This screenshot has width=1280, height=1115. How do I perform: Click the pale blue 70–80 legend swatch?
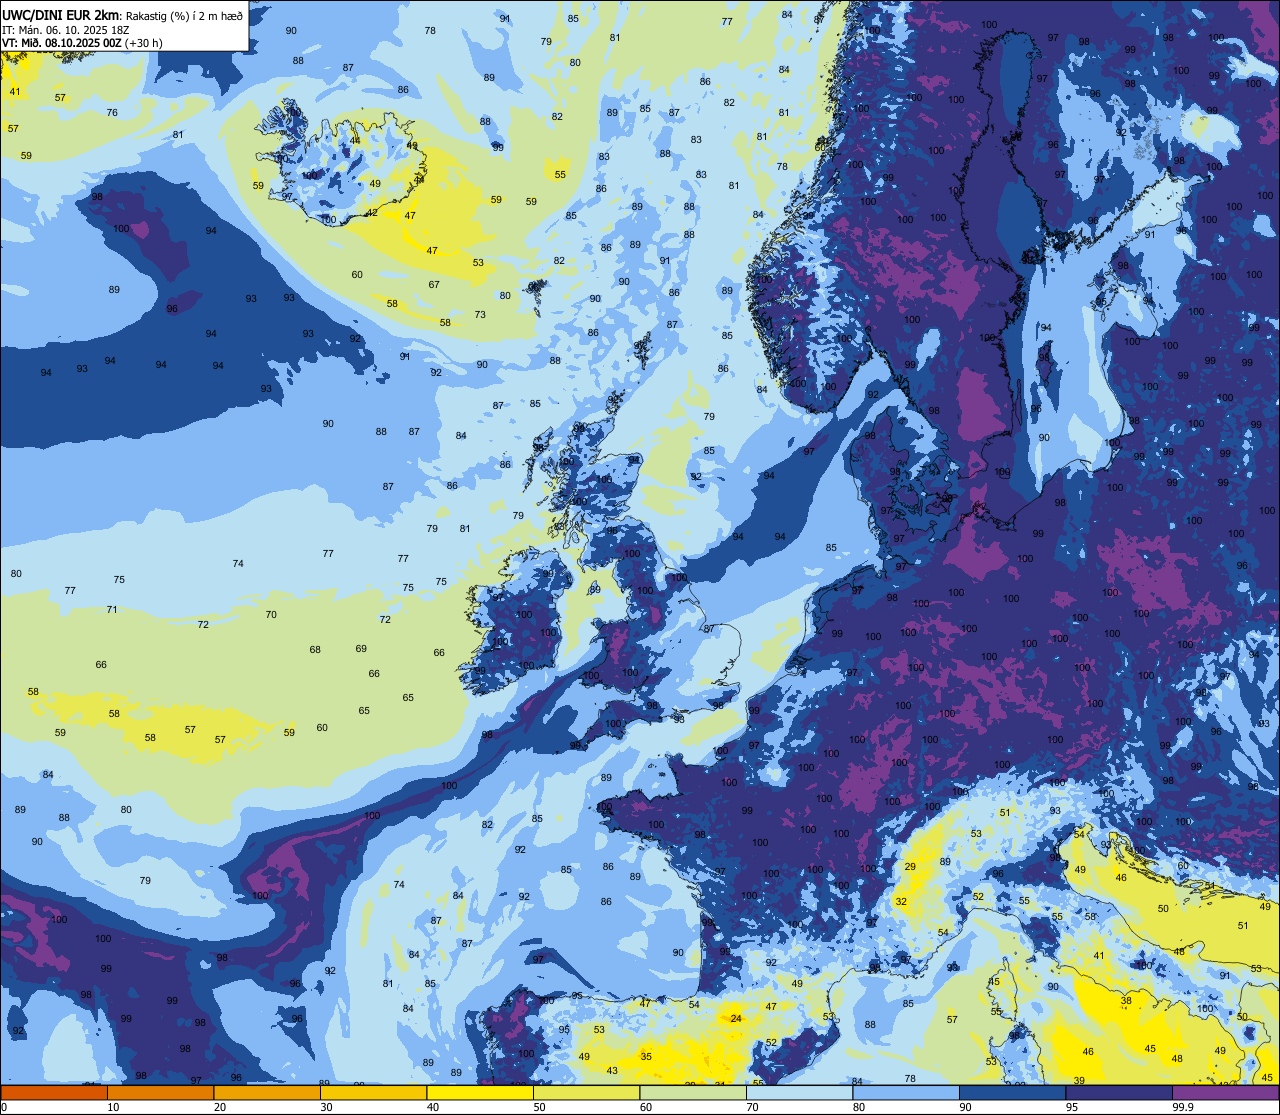tap(799, 1092)
